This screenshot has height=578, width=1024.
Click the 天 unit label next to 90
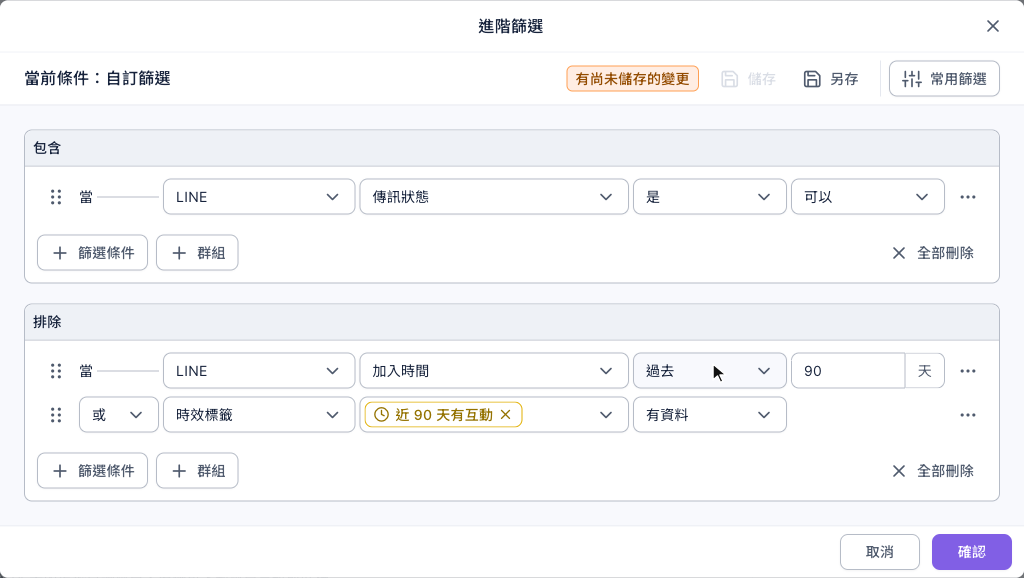pos(925,370)
